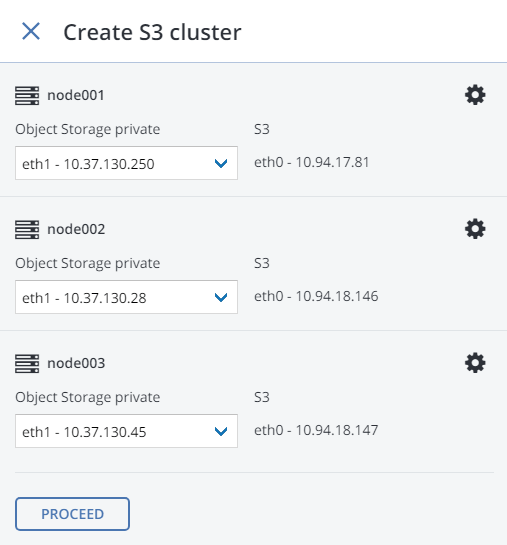The height and width of the screenshot is (545, 507).
Task: Open settings gear for node002
Action: 475,229
